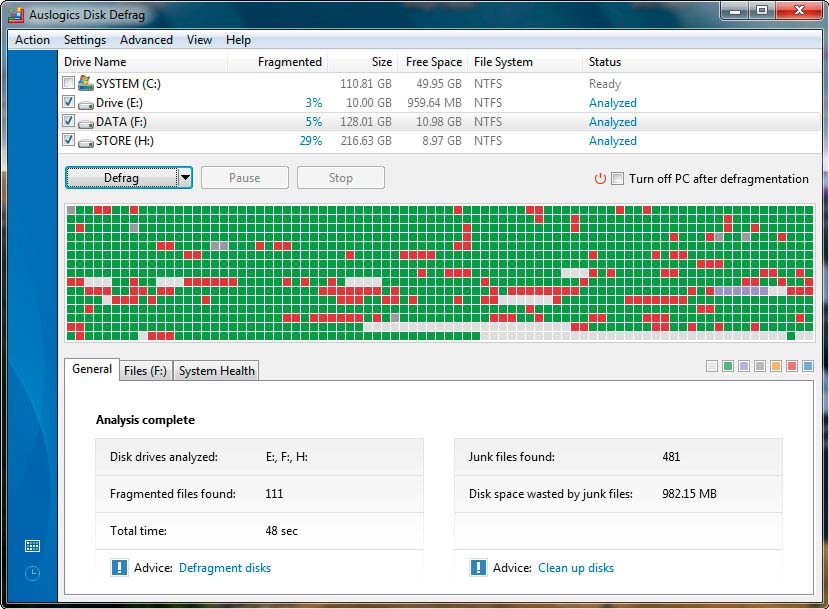Click the Stop button
The width and height of the screenshot is (829, 609).
[340, 178]
